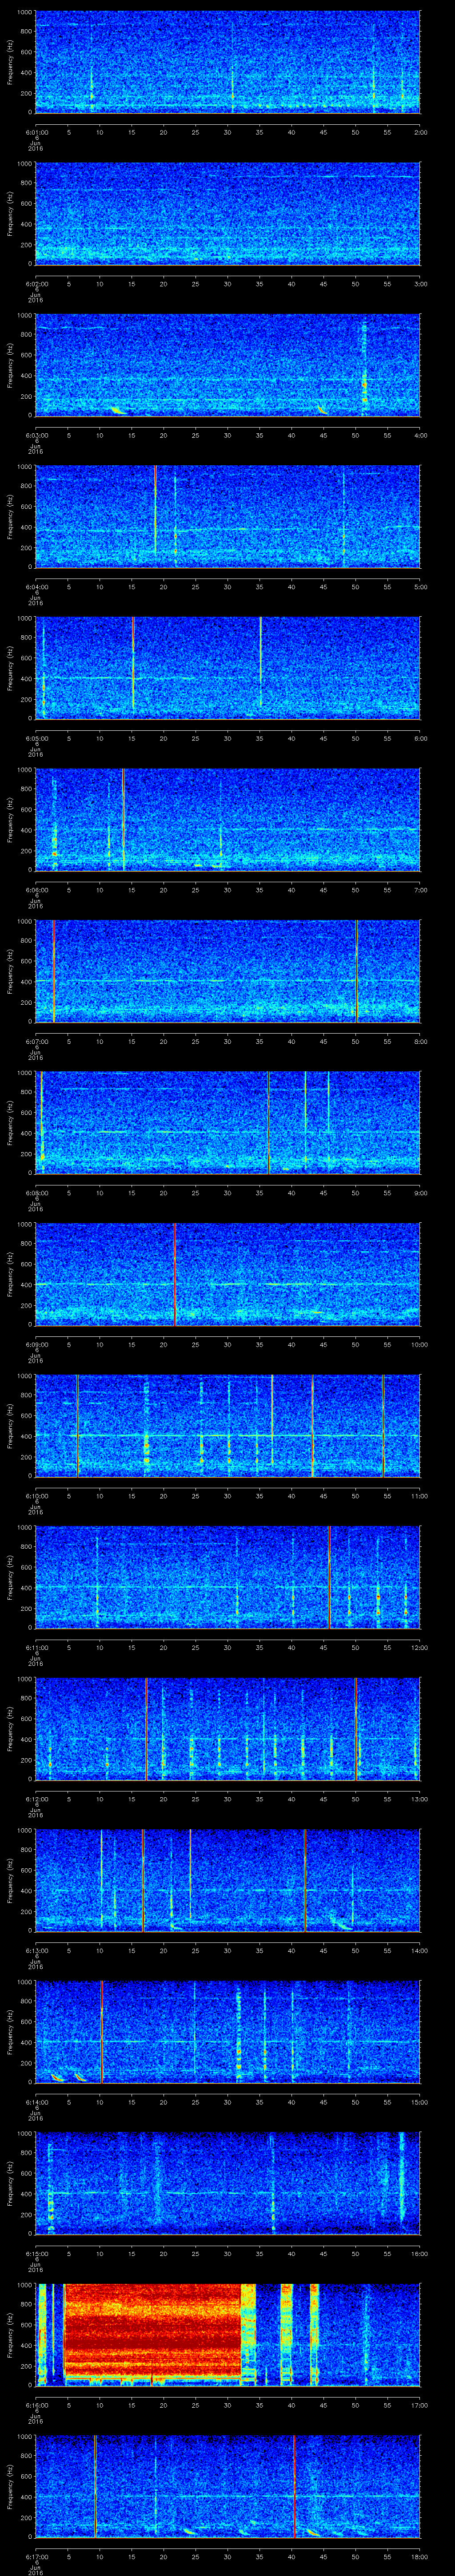This screenshot has height=2576, width=455.
Task: Select the 6:12:00 time axis label
Action: [36, 1798]
